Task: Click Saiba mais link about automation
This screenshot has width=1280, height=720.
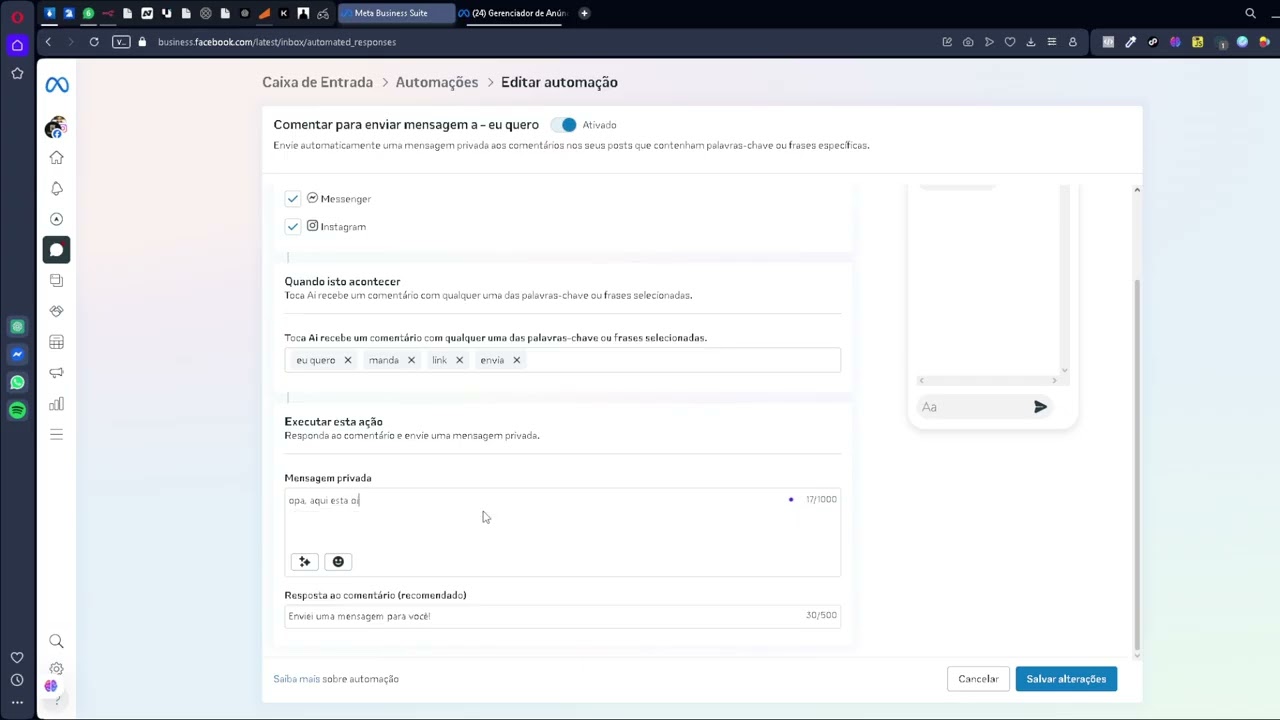Action: tap(296, 679)
